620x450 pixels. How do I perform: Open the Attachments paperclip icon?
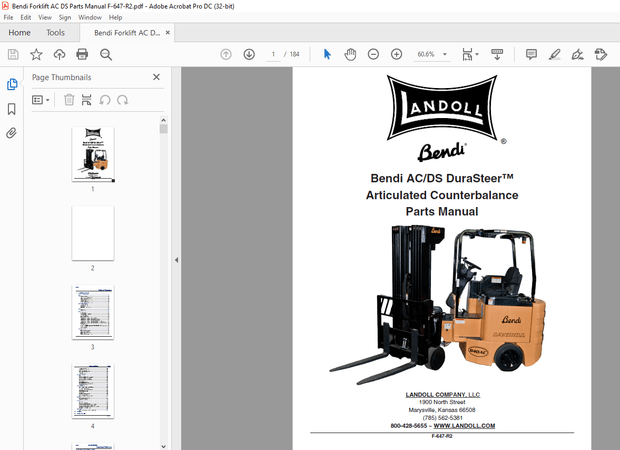[x=12, y=133]
